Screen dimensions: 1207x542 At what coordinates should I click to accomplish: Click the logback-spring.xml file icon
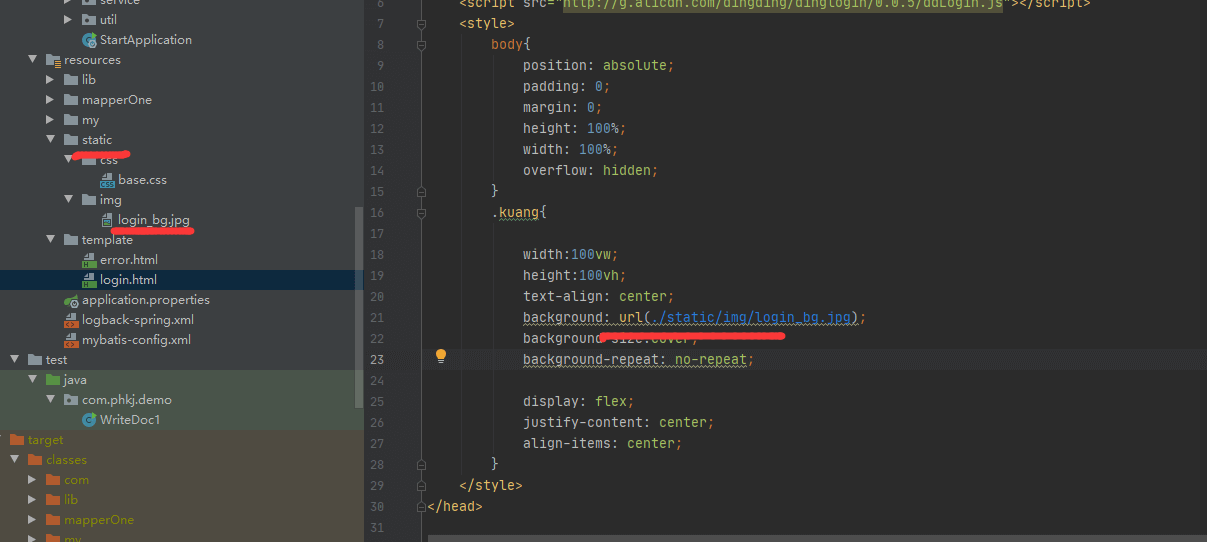(71, 320)
